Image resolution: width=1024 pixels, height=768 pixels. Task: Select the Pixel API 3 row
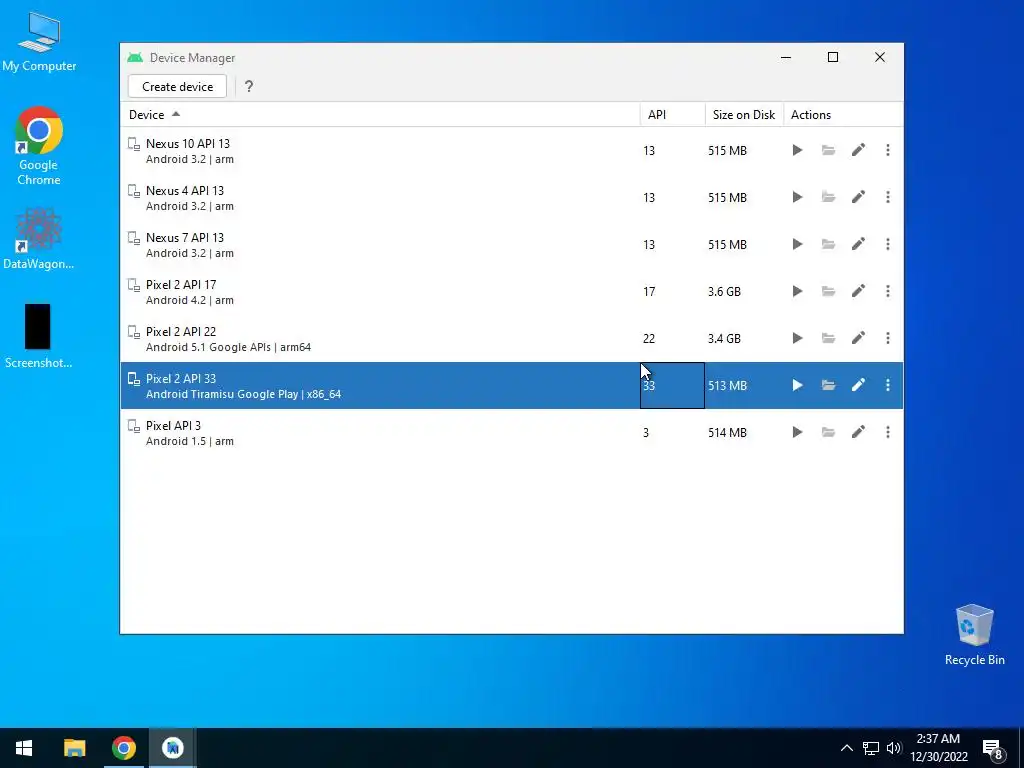click(x=512, y=432)
